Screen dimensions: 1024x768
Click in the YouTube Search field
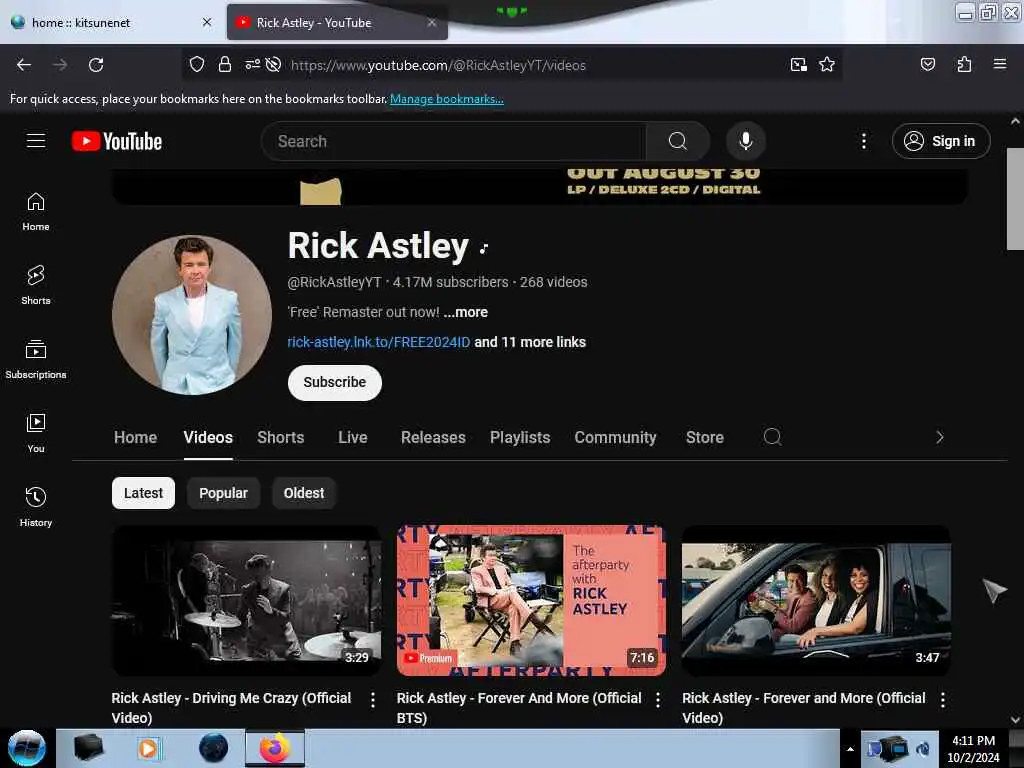[454, 141]
